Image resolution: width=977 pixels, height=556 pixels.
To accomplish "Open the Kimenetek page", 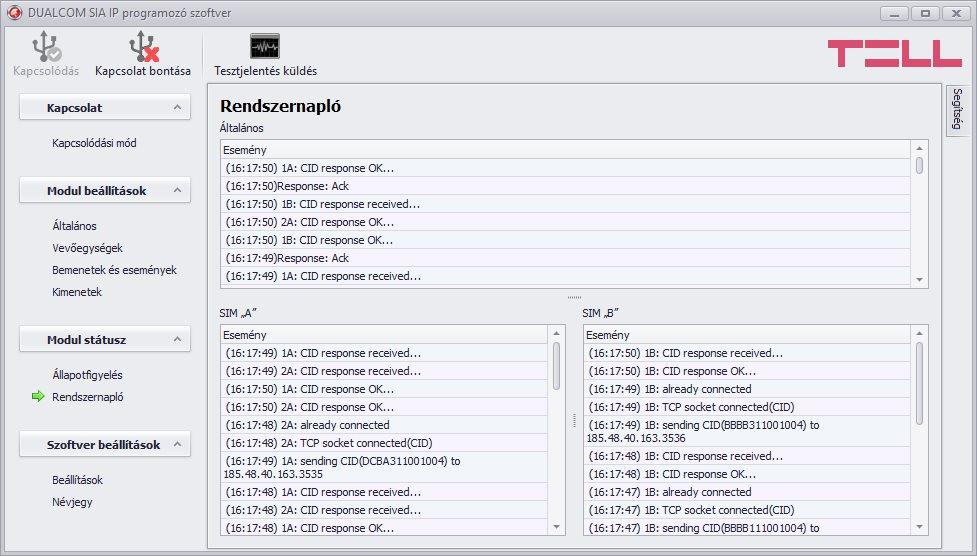I will (77, 292).
